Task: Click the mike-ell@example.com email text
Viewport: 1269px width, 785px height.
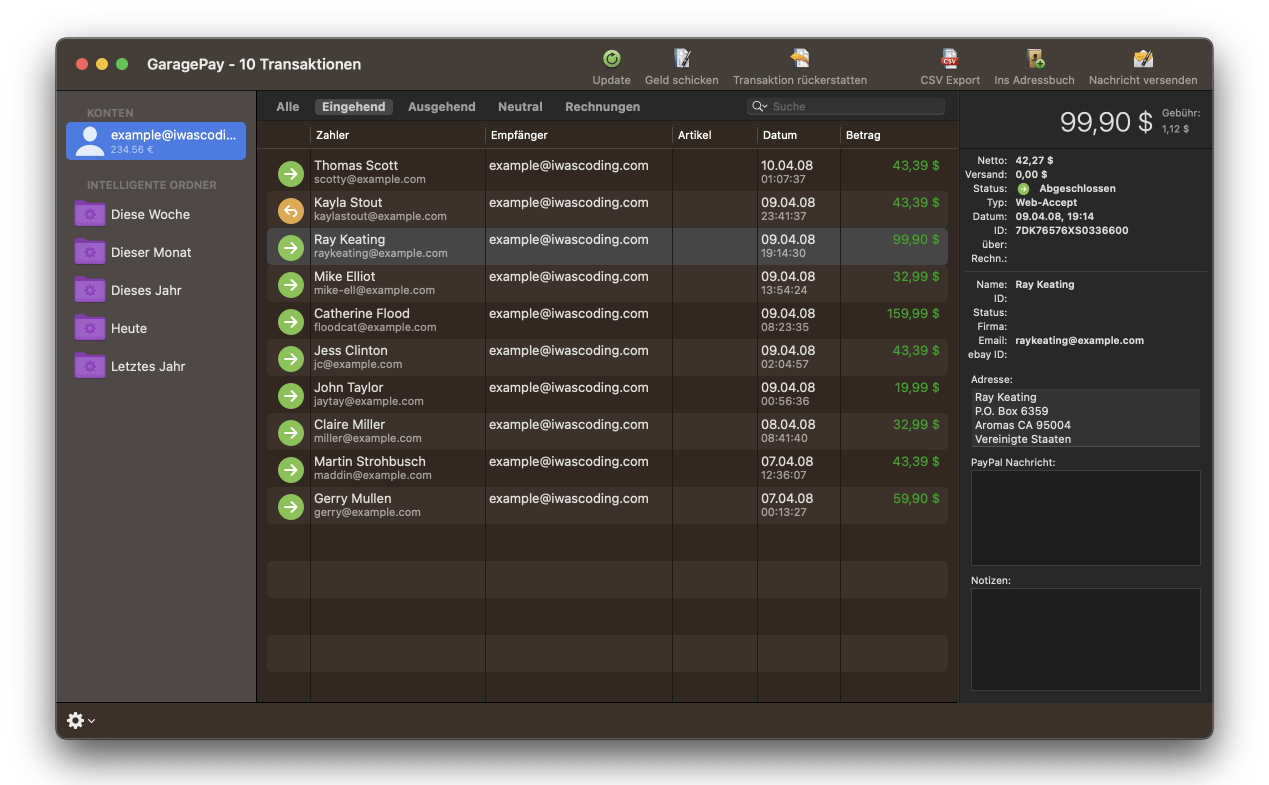Action: (374, 290)
